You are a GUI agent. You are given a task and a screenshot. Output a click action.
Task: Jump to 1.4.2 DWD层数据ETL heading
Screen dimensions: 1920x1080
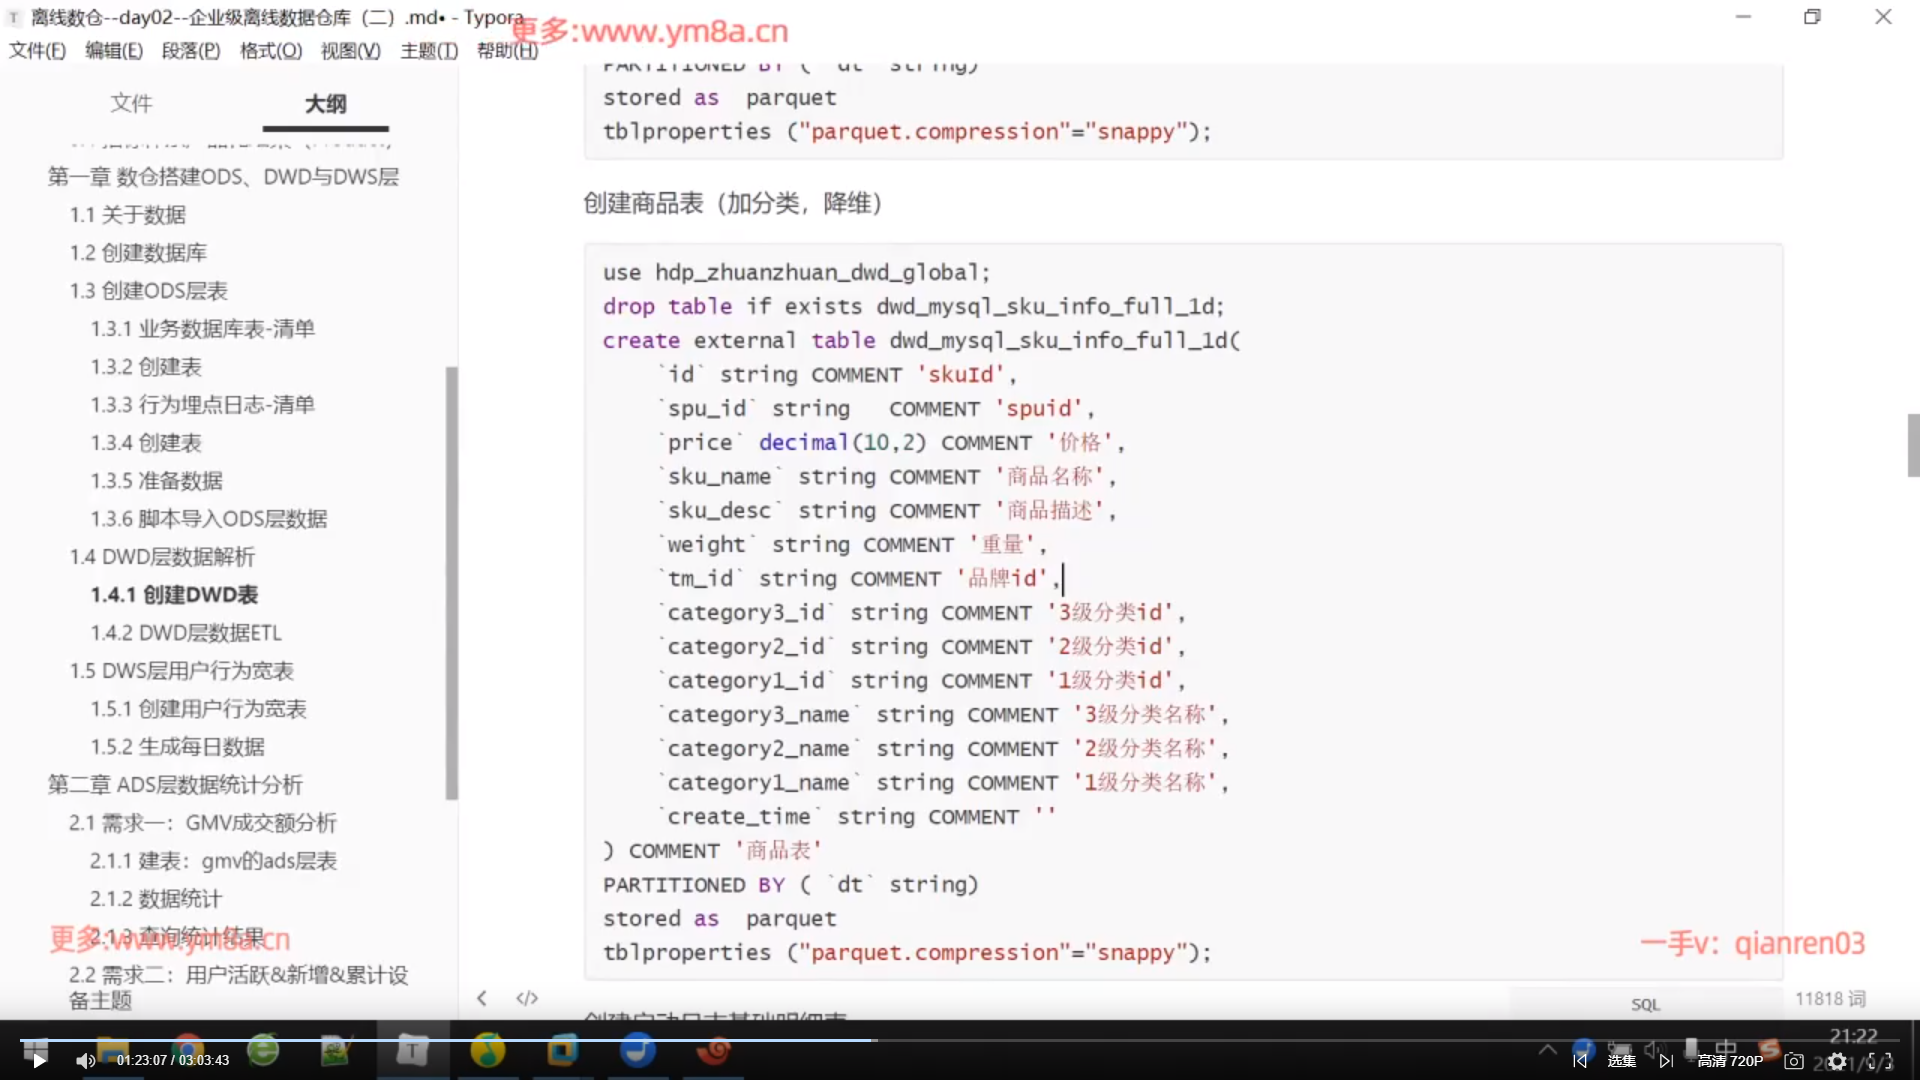coord(186,633)
